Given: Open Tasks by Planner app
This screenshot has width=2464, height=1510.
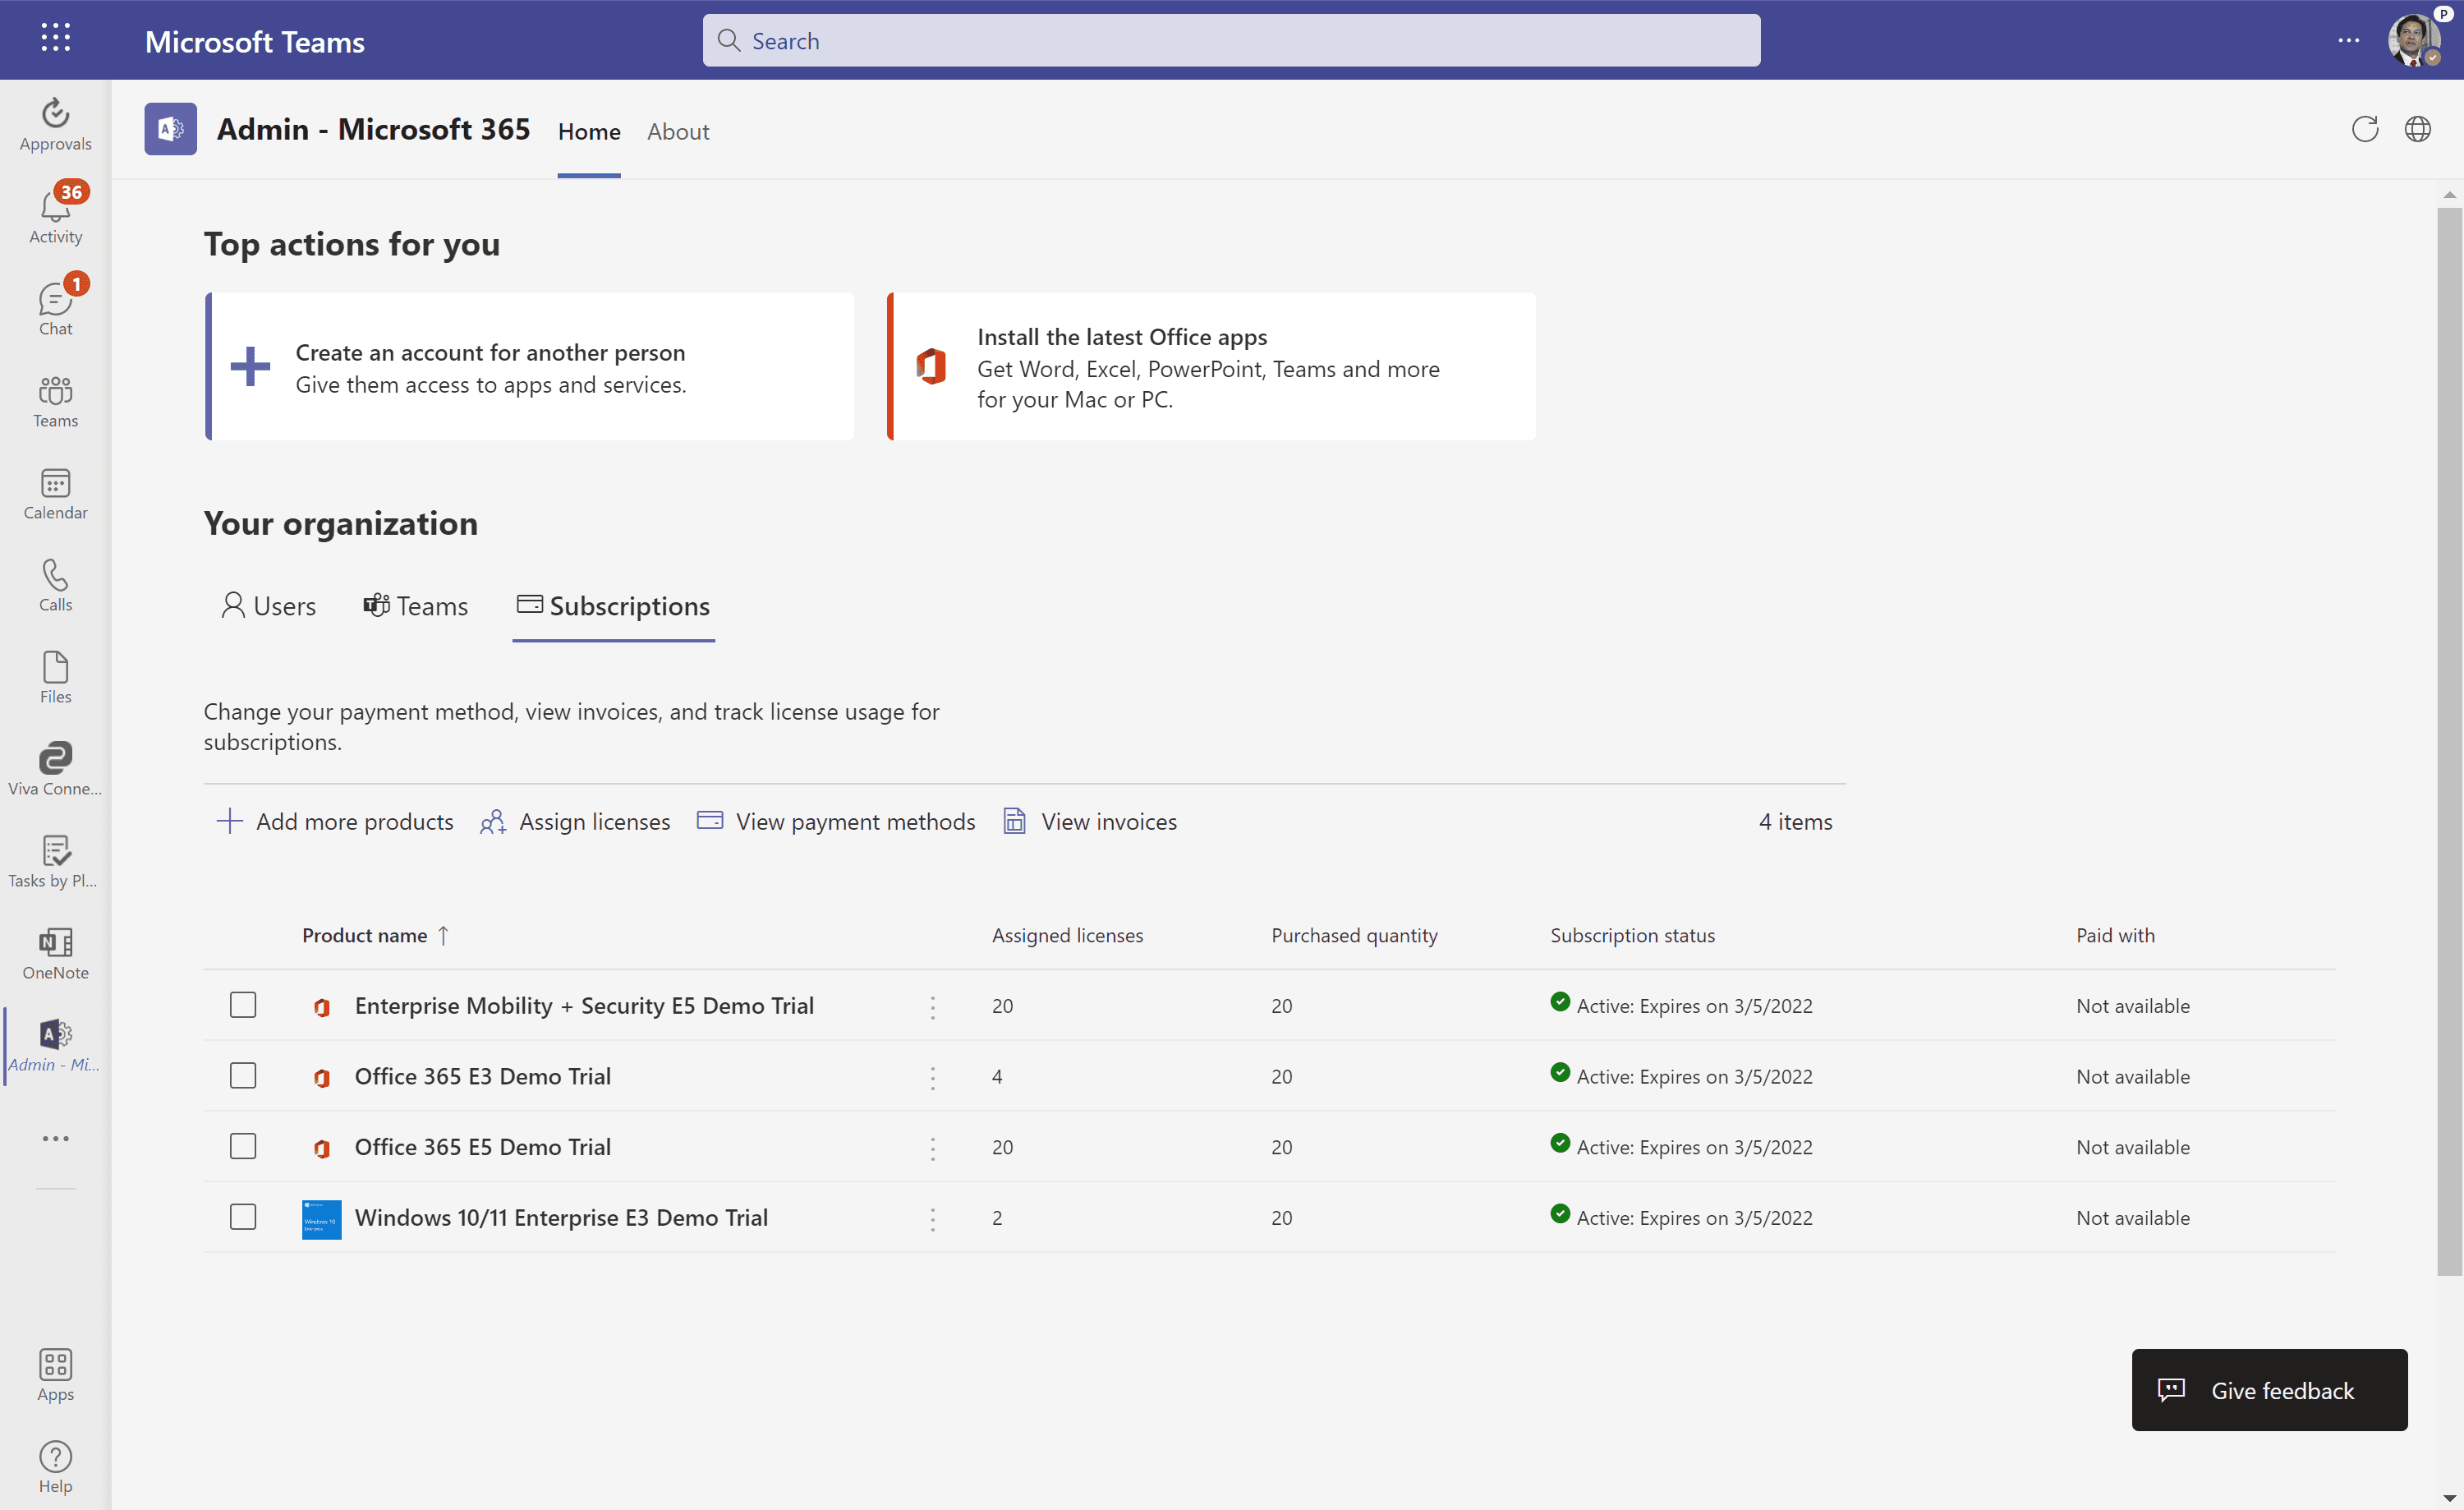Looking at the screenshot, I should coord(55,860).
